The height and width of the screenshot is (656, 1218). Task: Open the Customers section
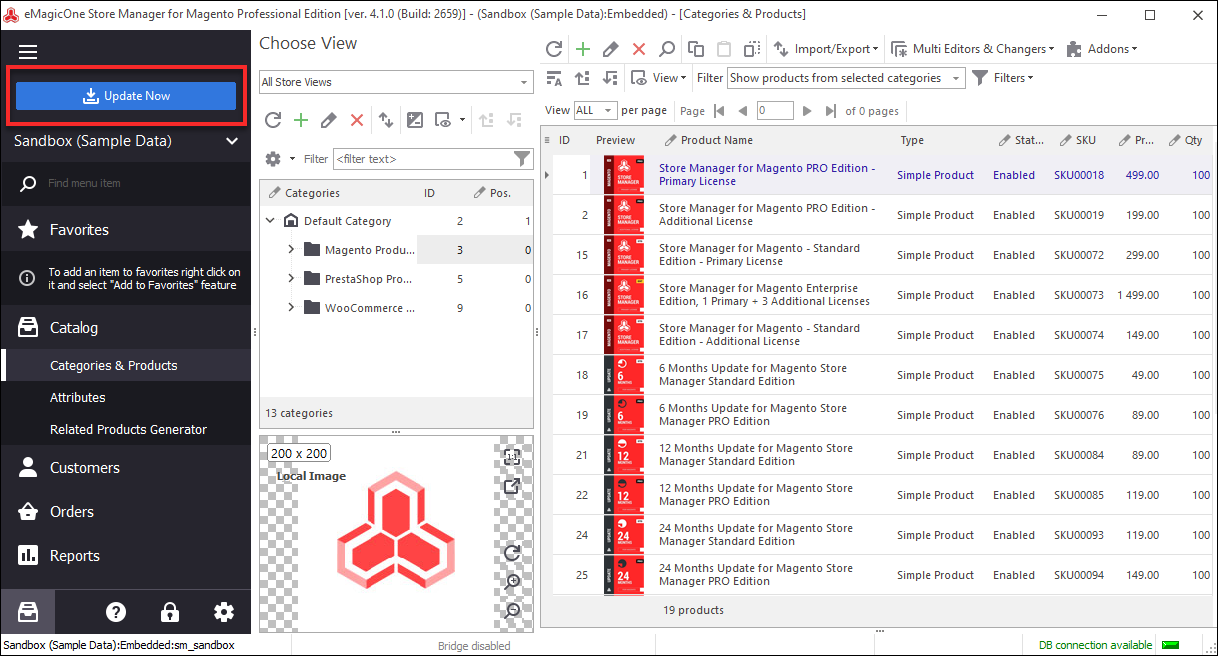coord(126,468)
